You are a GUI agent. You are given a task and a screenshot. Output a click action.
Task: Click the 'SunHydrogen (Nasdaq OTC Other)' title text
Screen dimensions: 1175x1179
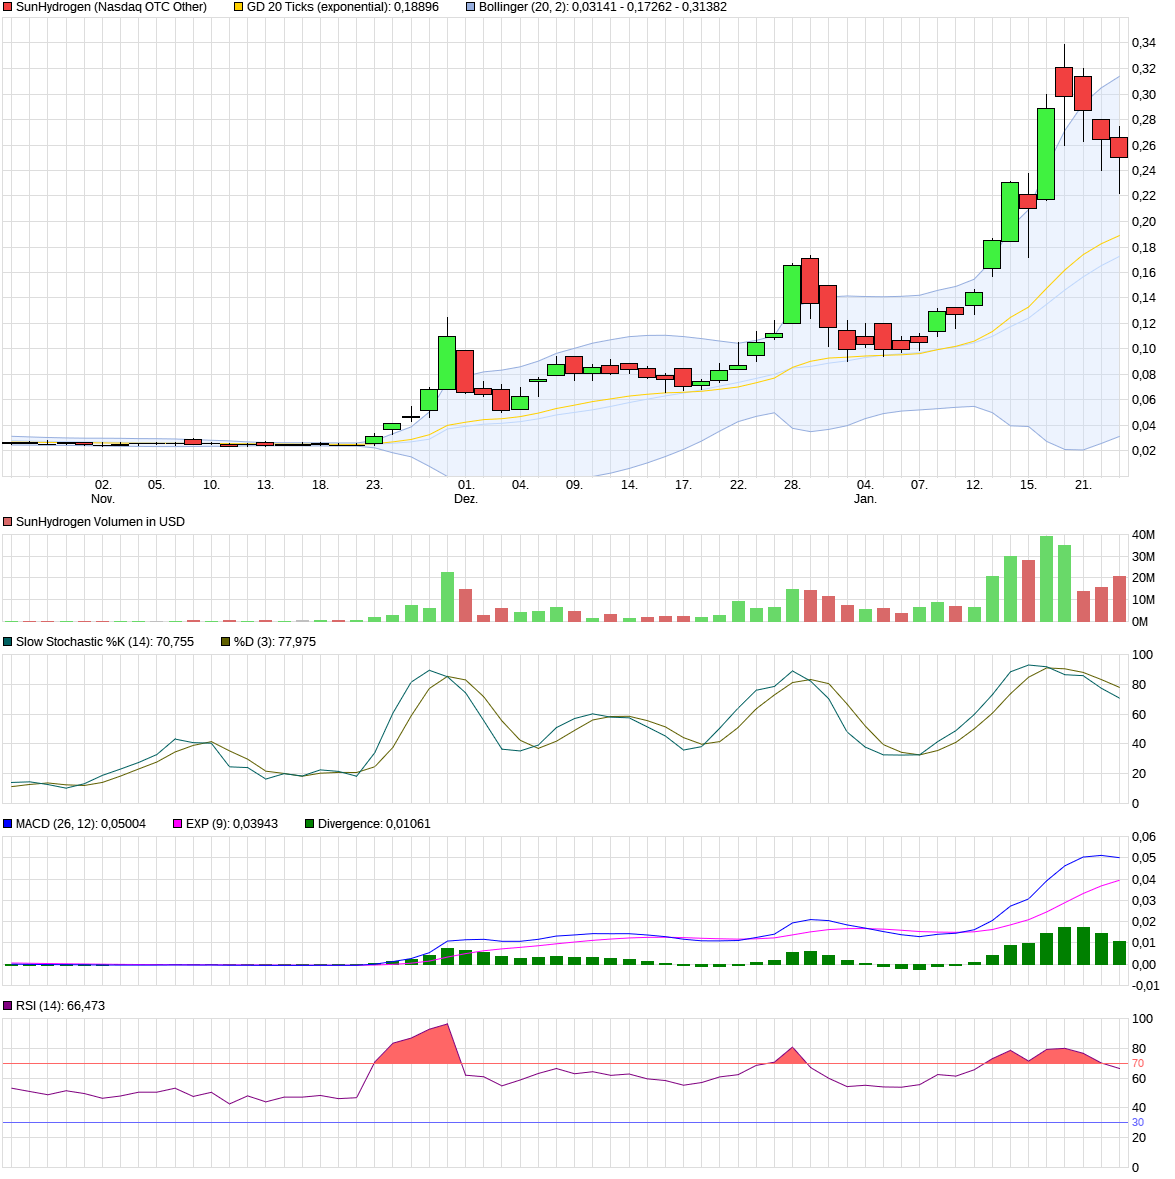tap(111, 7)
